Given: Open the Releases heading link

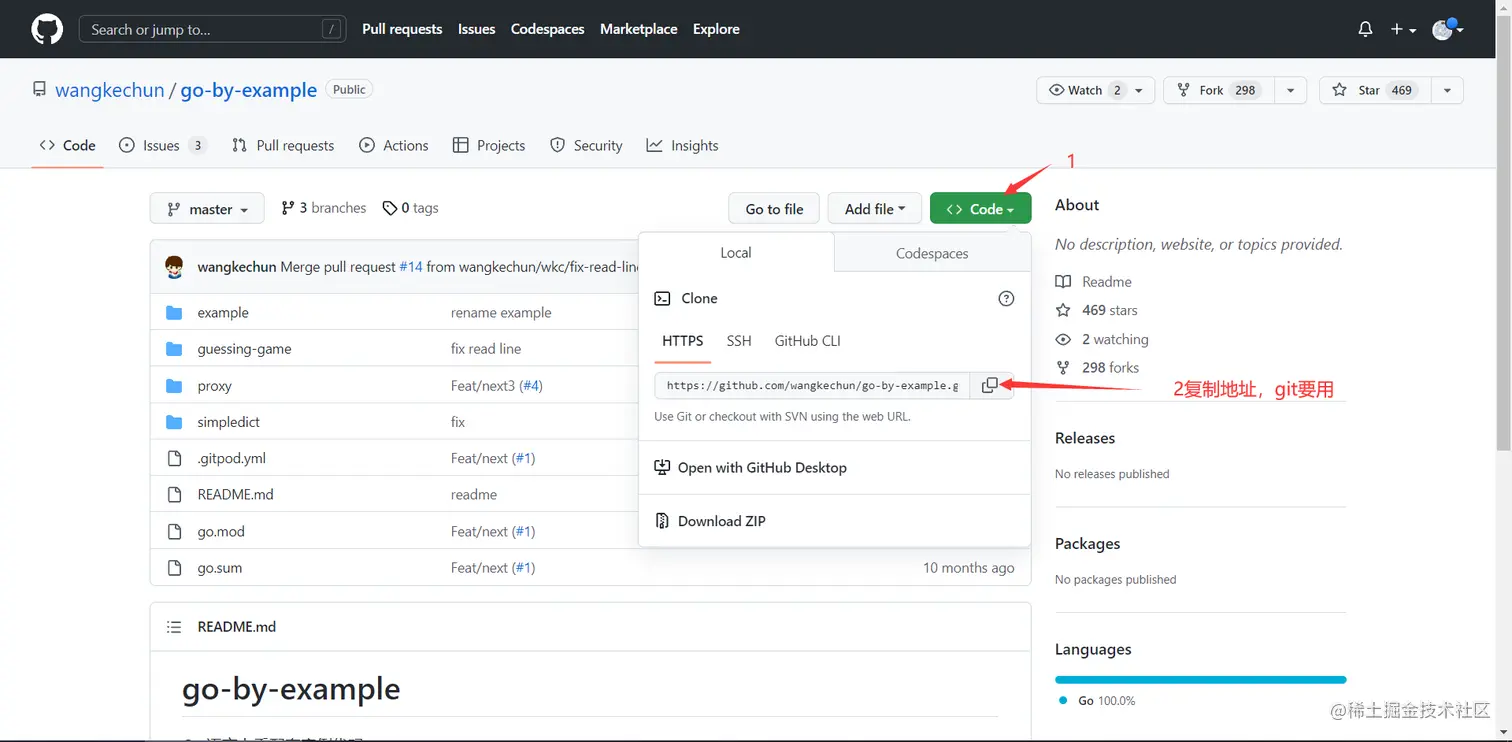Looking at the screenshot, I should tap(1085, 438).
